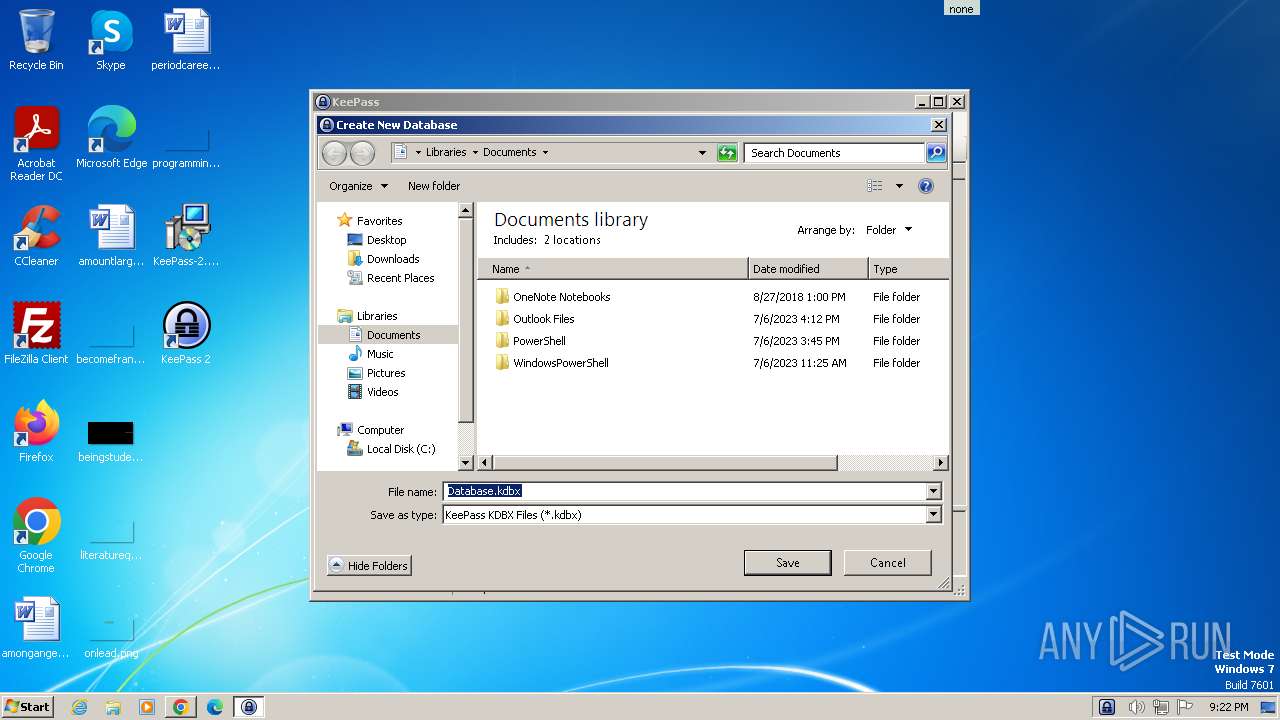Select the CCleaner desktop shortcut

coord(36,236)
